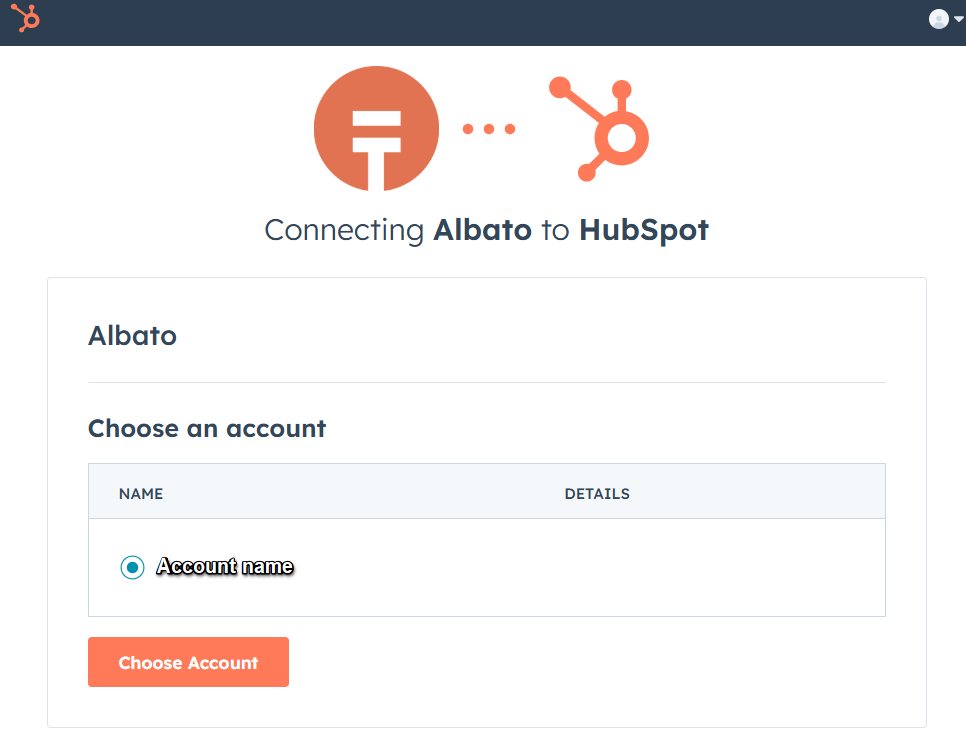Click the divider line under the Albato heading
Image resolution: width=966 pixels, height=751 pixels.
(486, 382)
